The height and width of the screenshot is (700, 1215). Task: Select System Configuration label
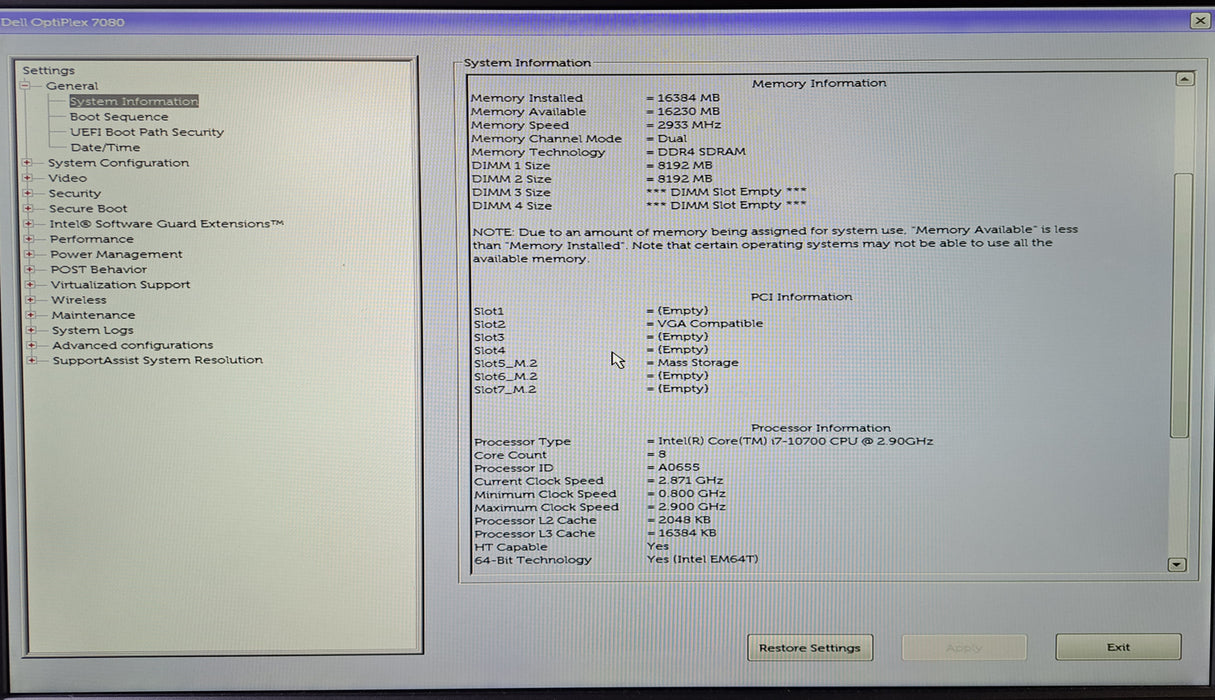118,163
